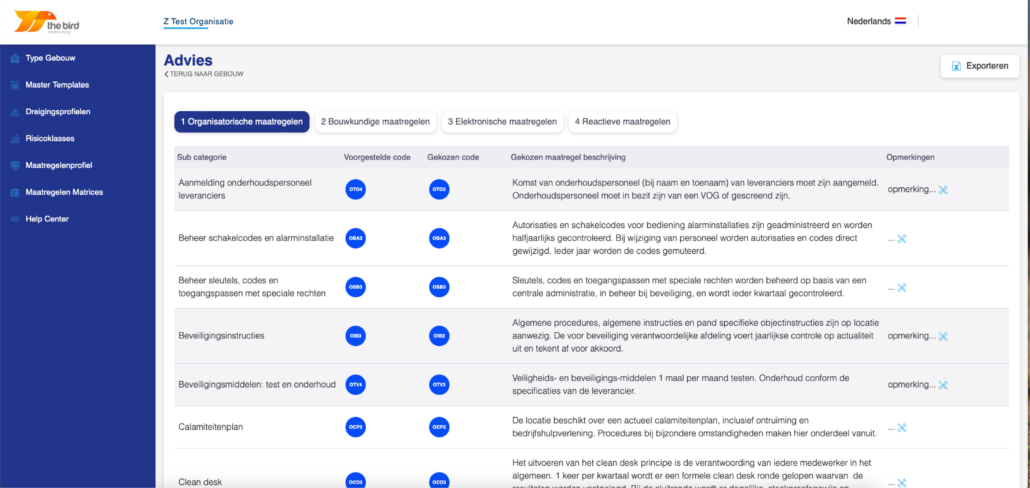Click the bird logo in the header
Screen dimensions: 1030x488
pos(47,22)
